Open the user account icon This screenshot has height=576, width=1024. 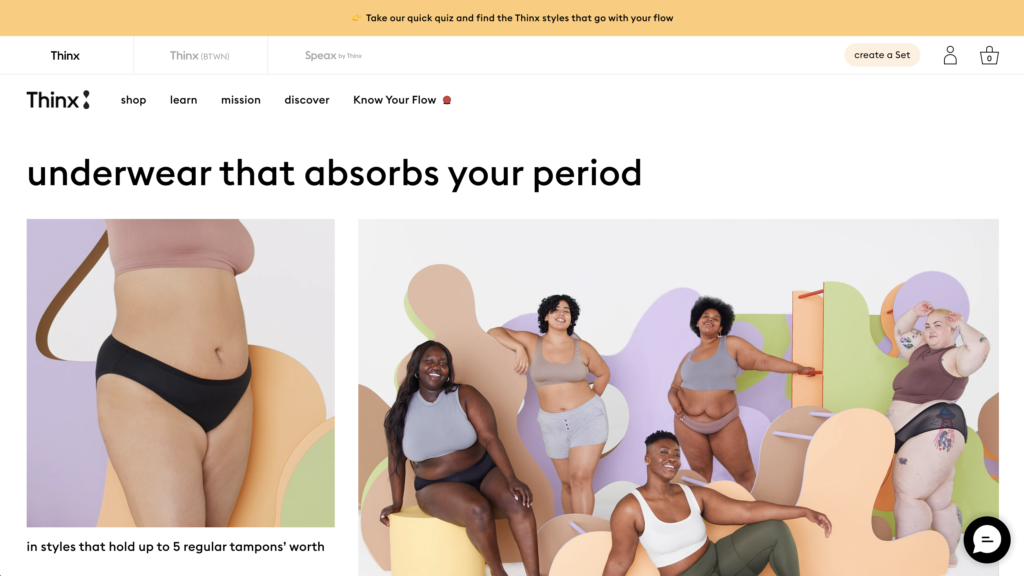tap(950, 56)
